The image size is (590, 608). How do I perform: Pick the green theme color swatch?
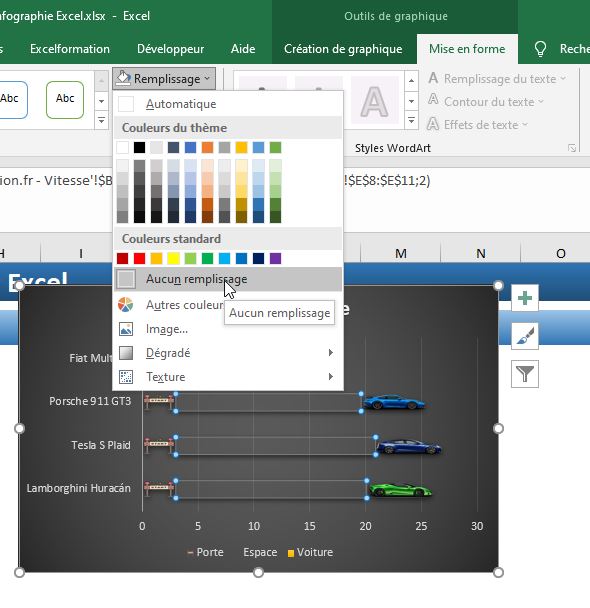[276, 147]
